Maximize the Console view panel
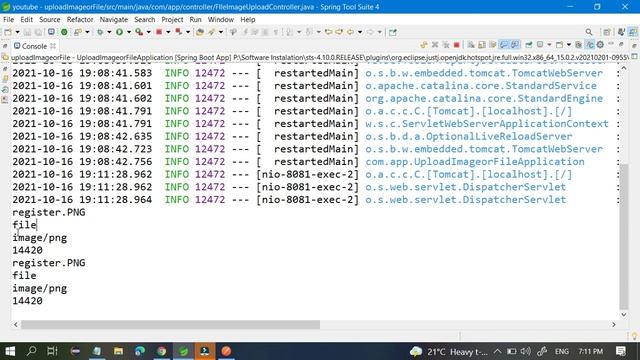640x360 pixels. click(621, 44)
